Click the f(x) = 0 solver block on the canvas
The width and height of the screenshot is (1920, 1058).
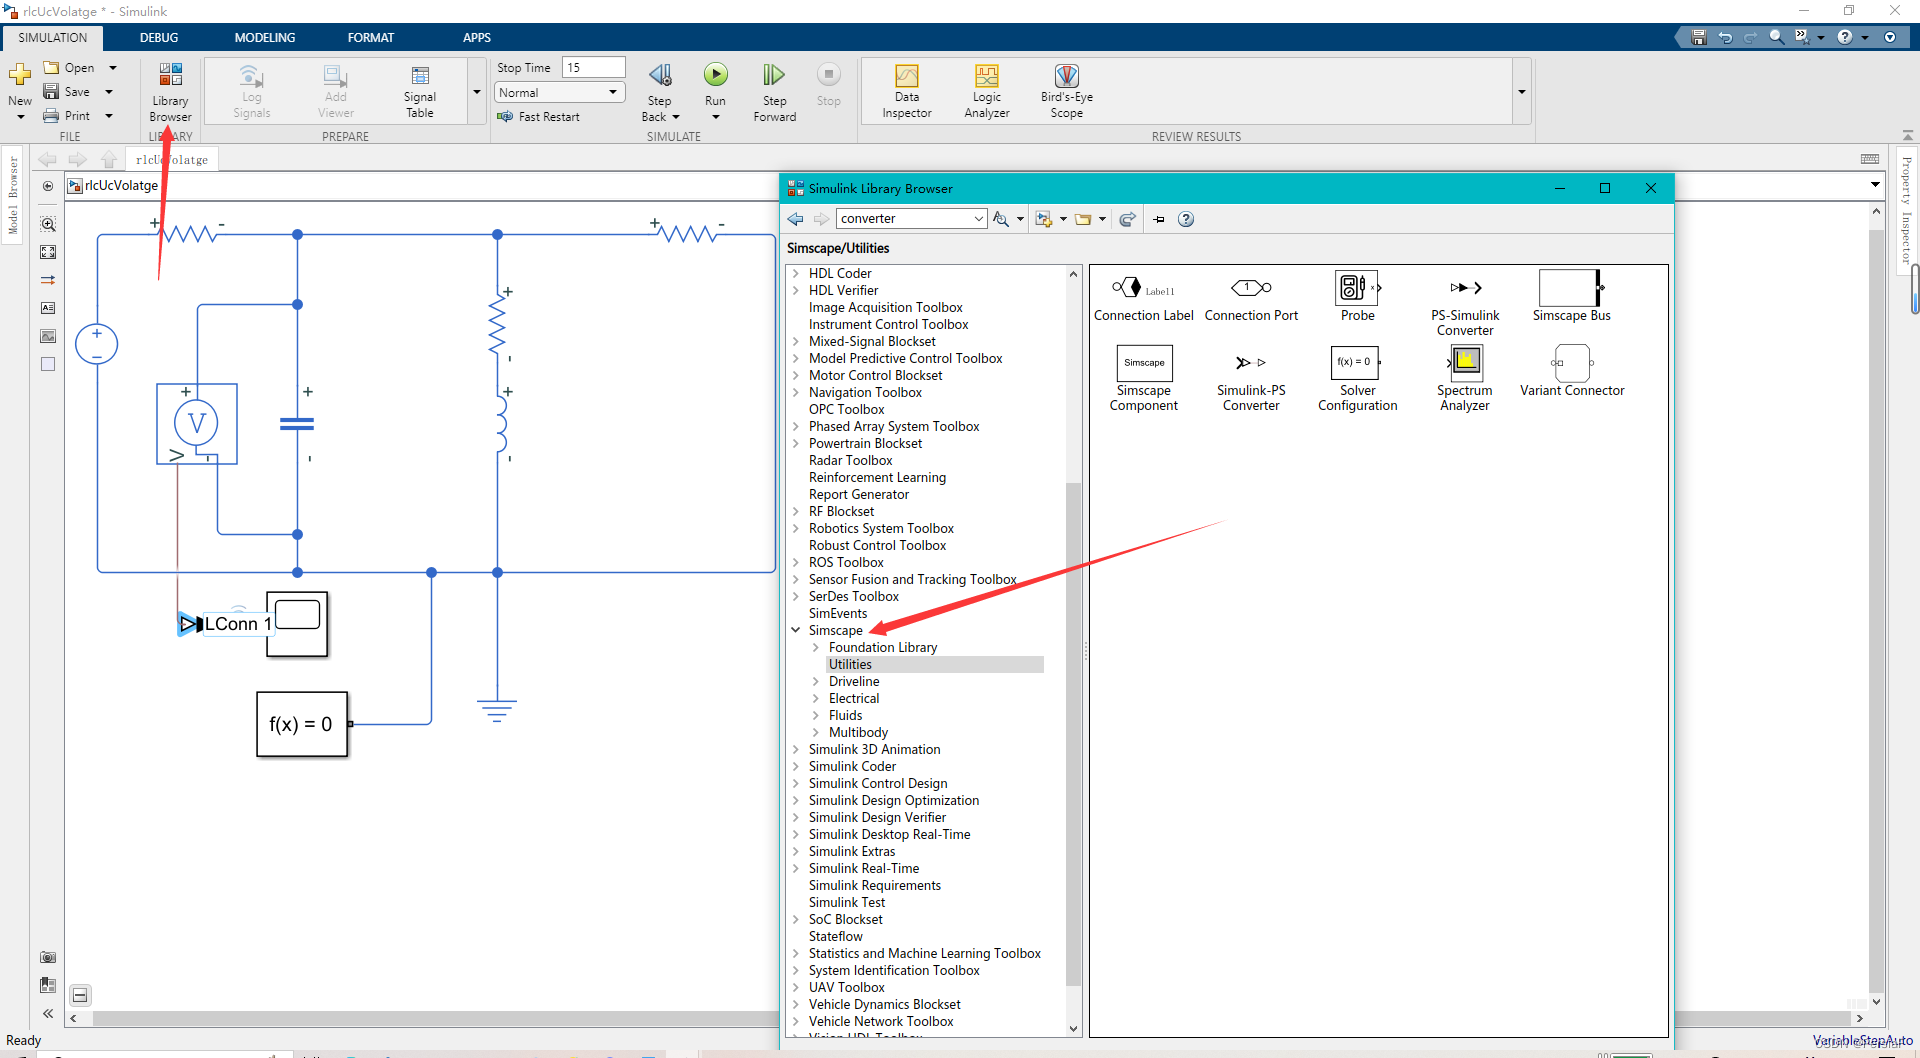[x=302, y=724]
